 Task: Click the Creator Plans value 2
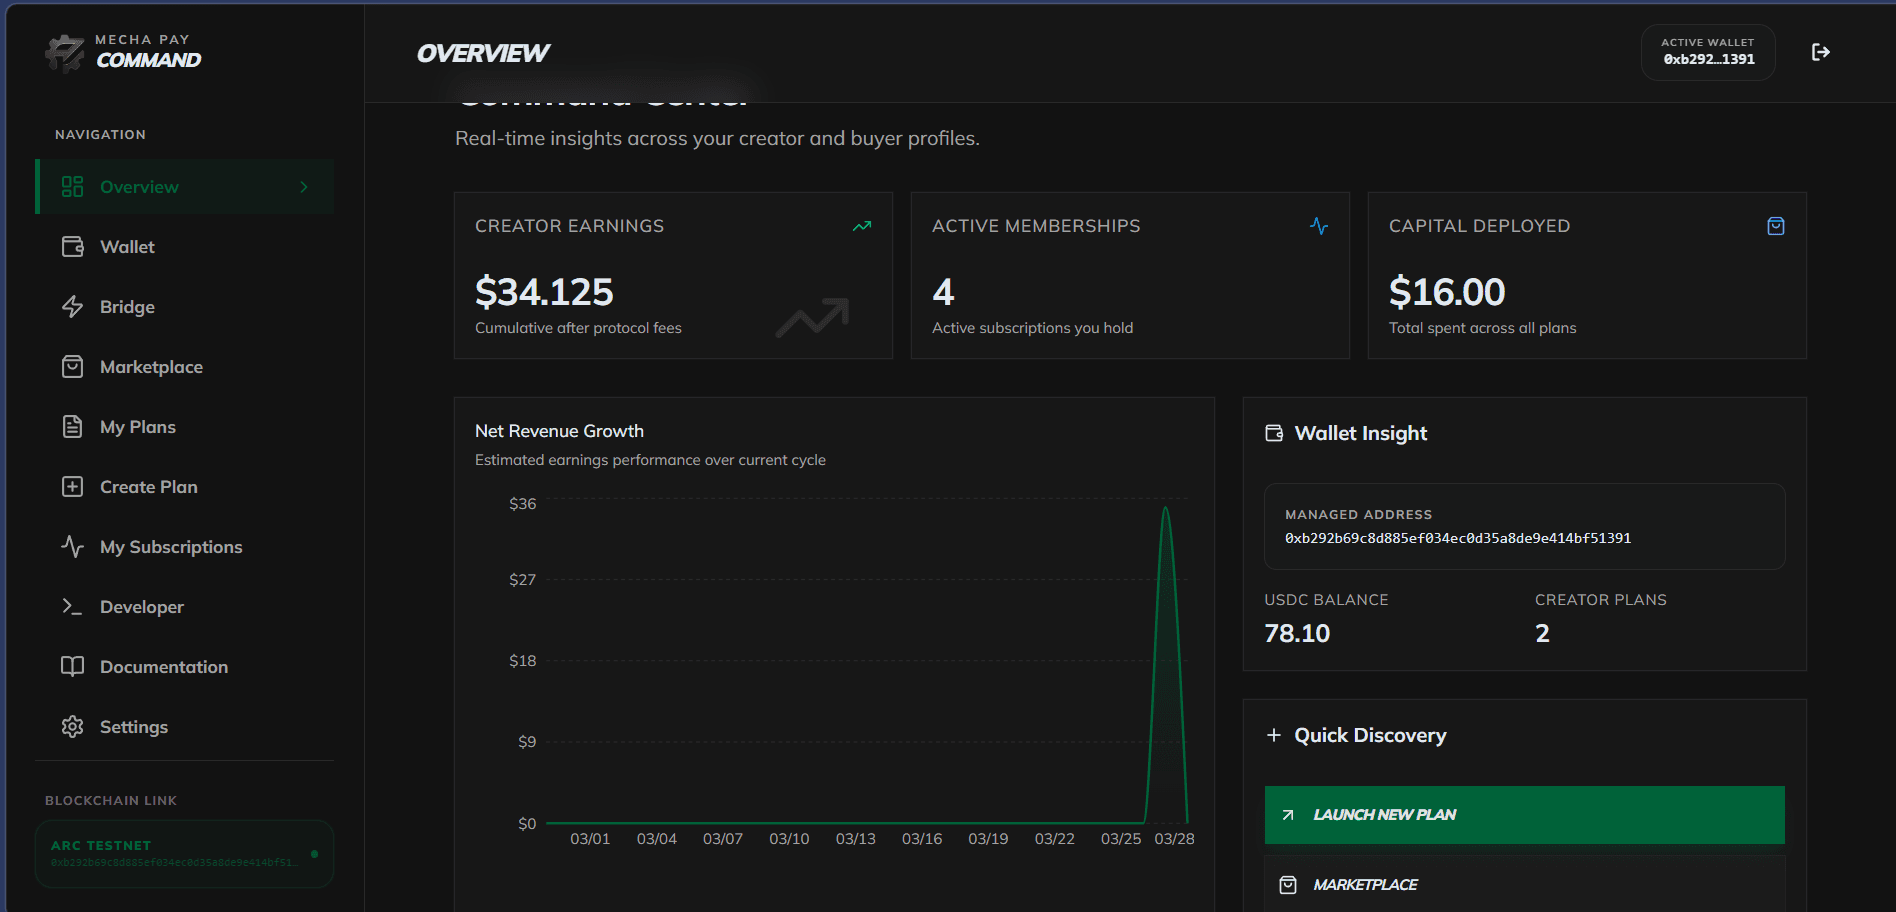coord(1542,633)
